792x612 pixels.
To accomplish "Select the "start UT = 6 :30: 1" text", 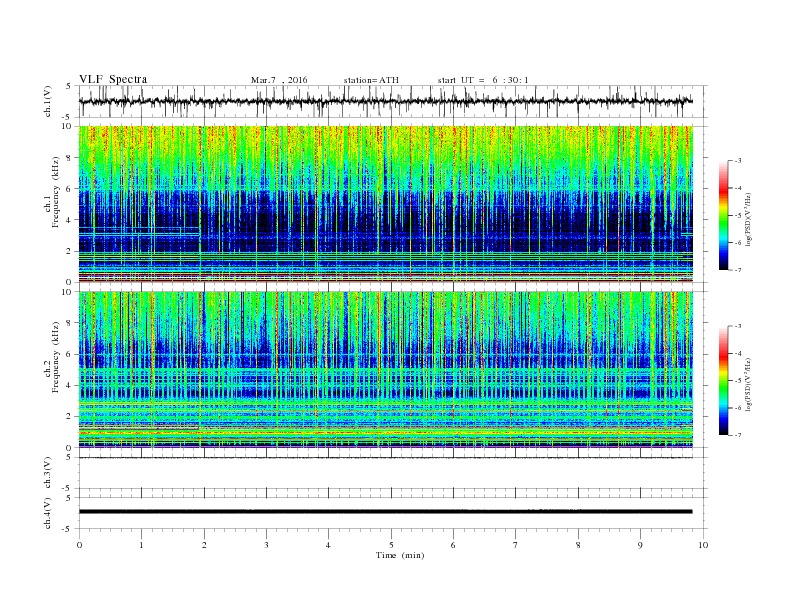I will (483, 80).
